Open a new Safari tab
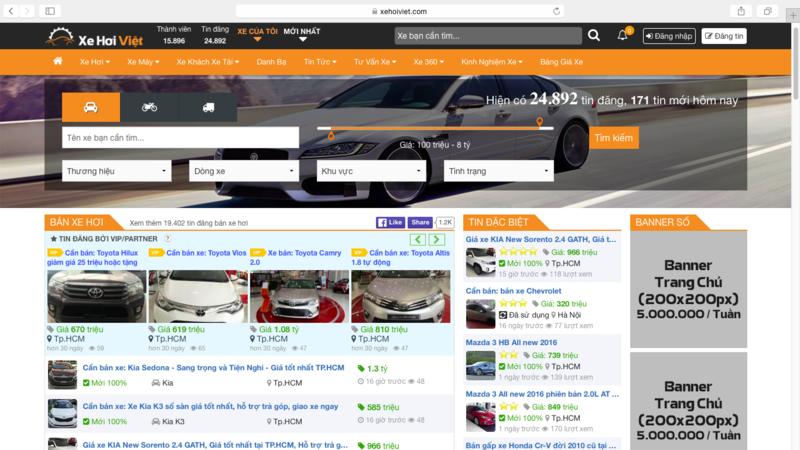Image resolution: width=800 pixels, height=450 pixels. coord(793,15)
